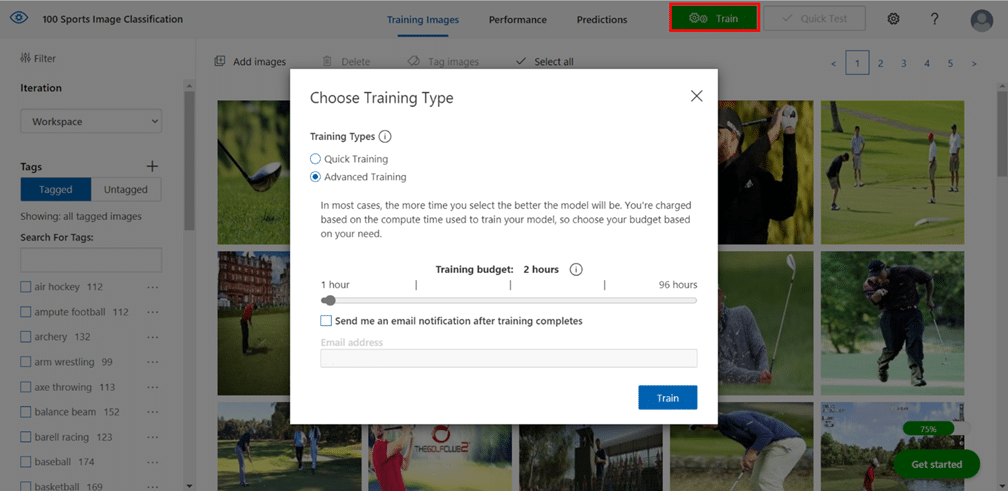1008x491 pixels.
Task: Check the archery tag
Action: (x=26, y=337)
